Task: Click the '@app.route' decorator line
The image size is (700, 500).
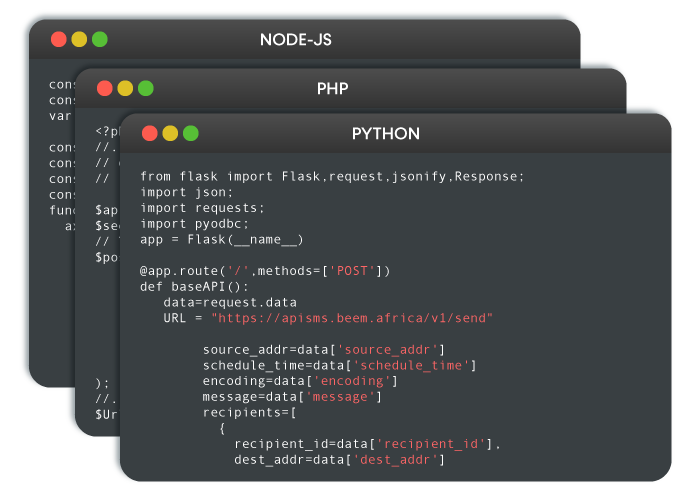Action: coord(265,271)
